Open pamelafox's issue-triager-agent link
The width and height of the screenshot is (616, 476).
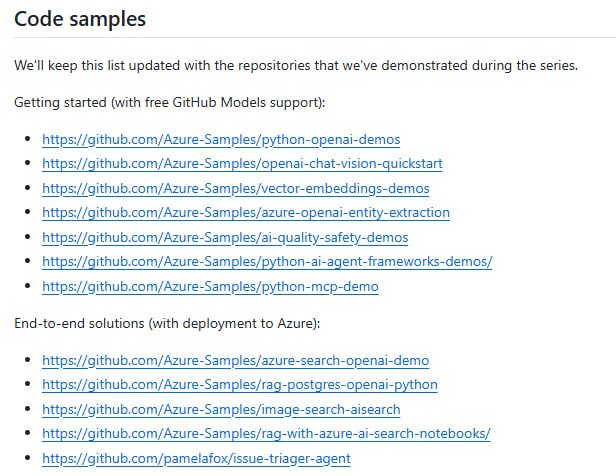pyautogui.click(x=196, y=458)
